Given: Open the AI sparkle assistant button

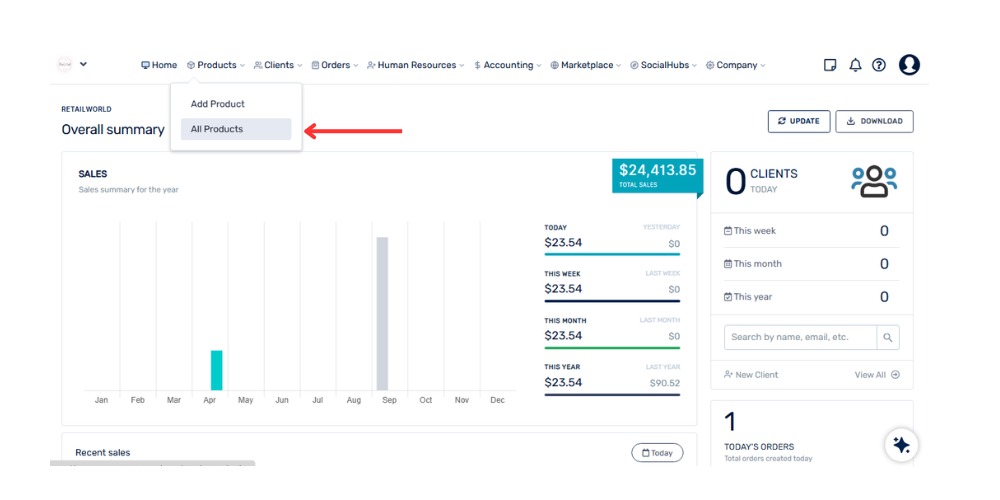Looking at the screenshot, I should 901,445.
